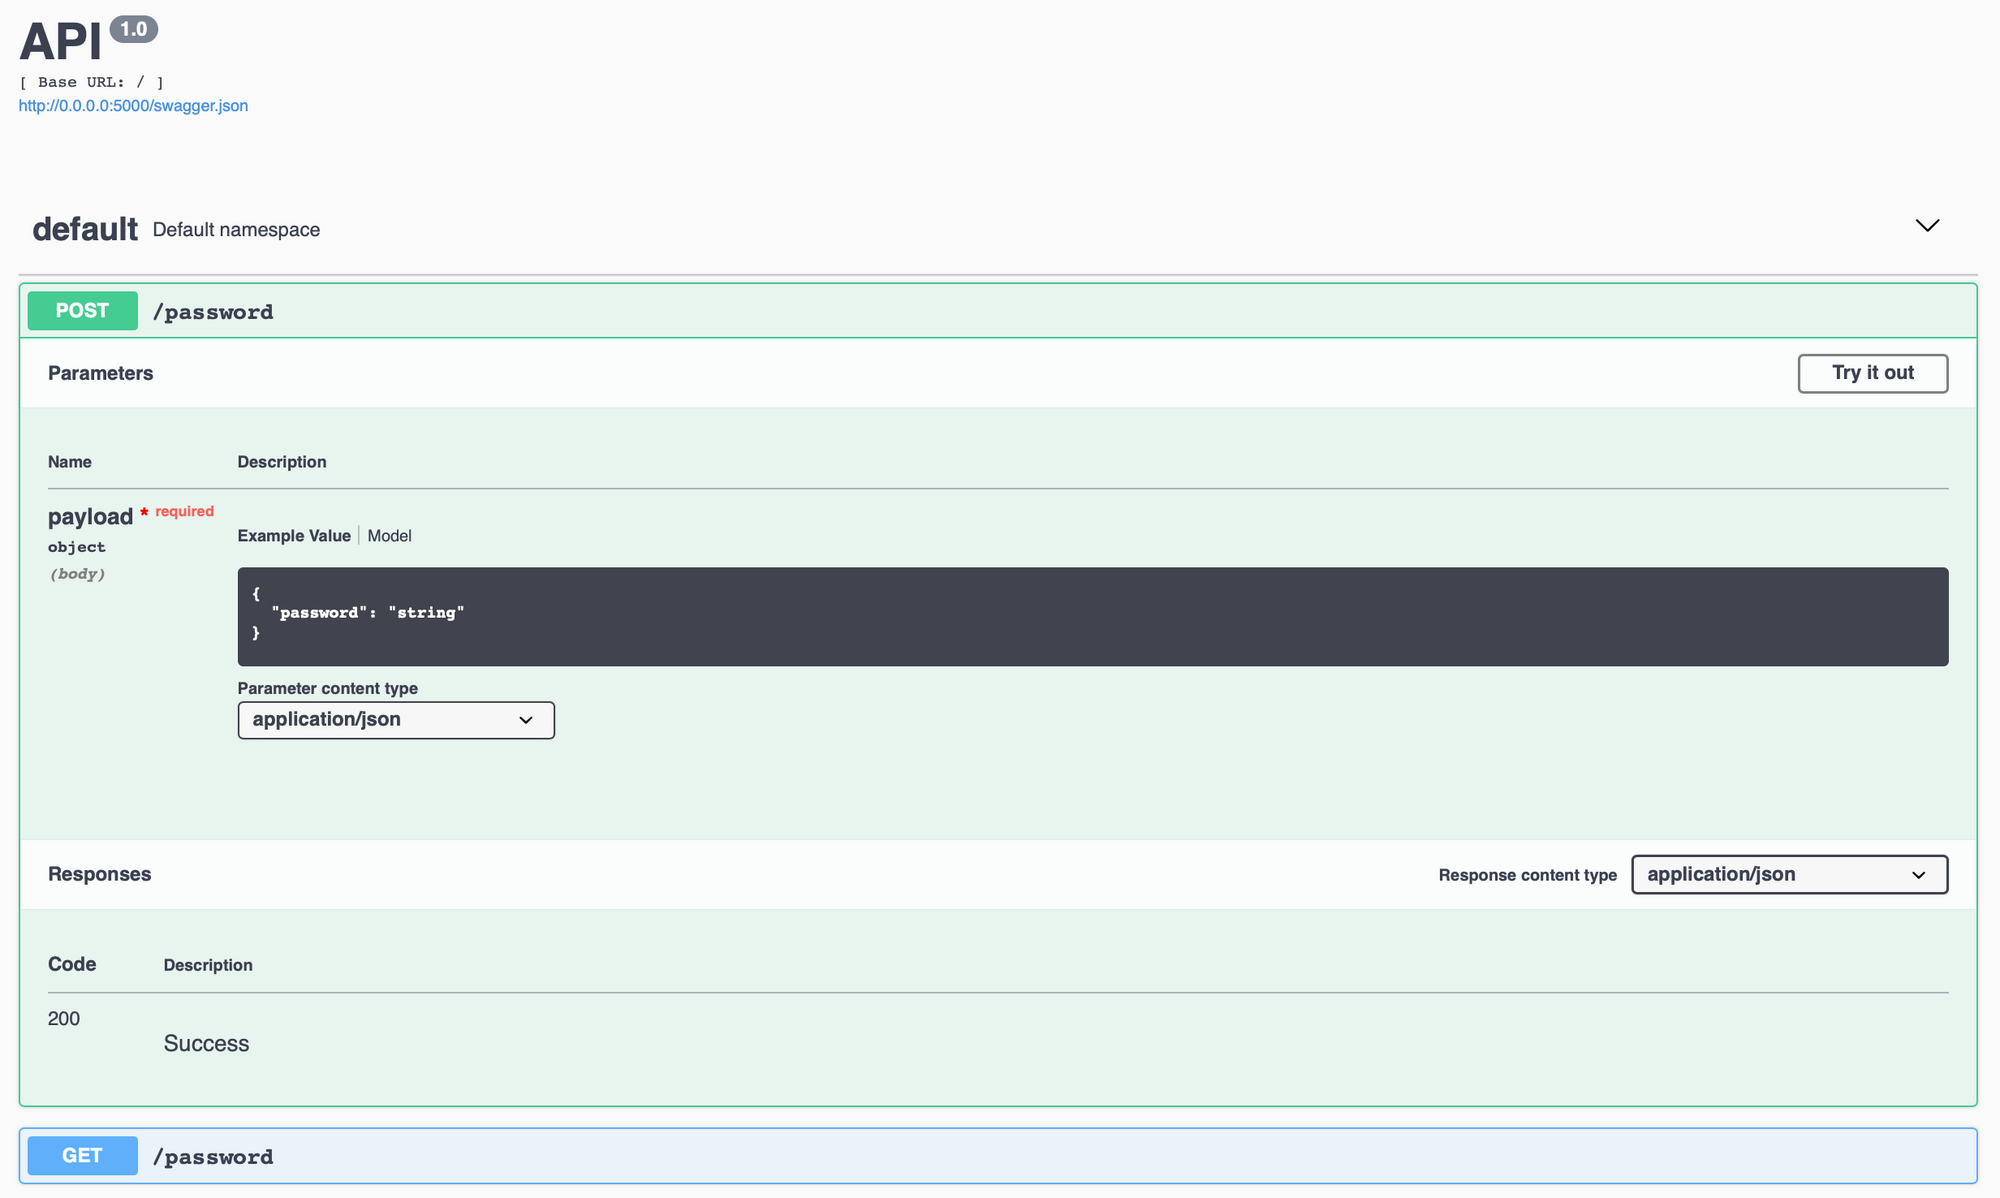
Task: Open Response content type dropdown
Action: pos(1789,875)
